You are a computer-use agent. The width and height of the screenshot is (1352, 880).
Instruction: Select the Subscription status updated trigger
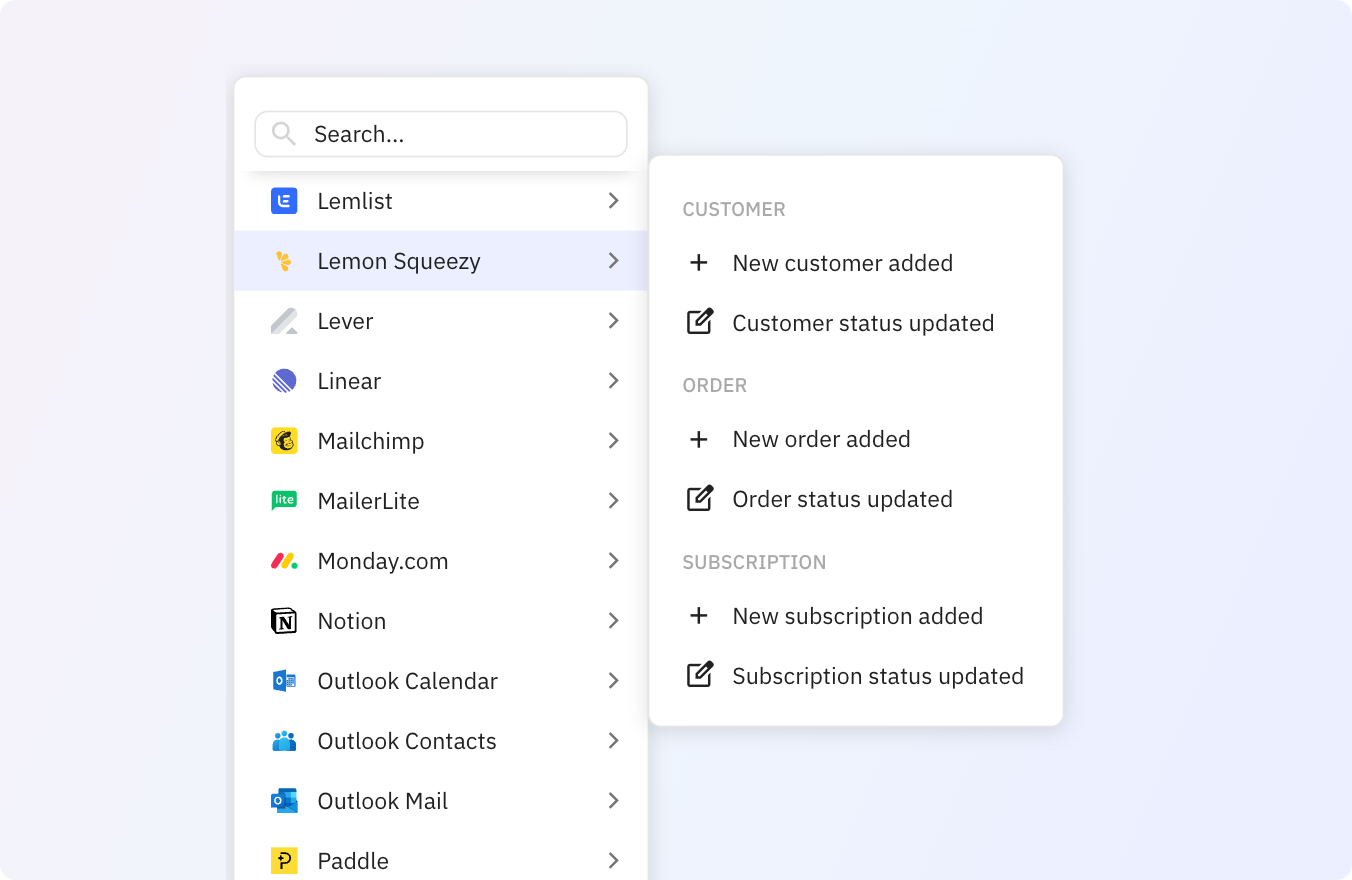click(x=856, y=676)
